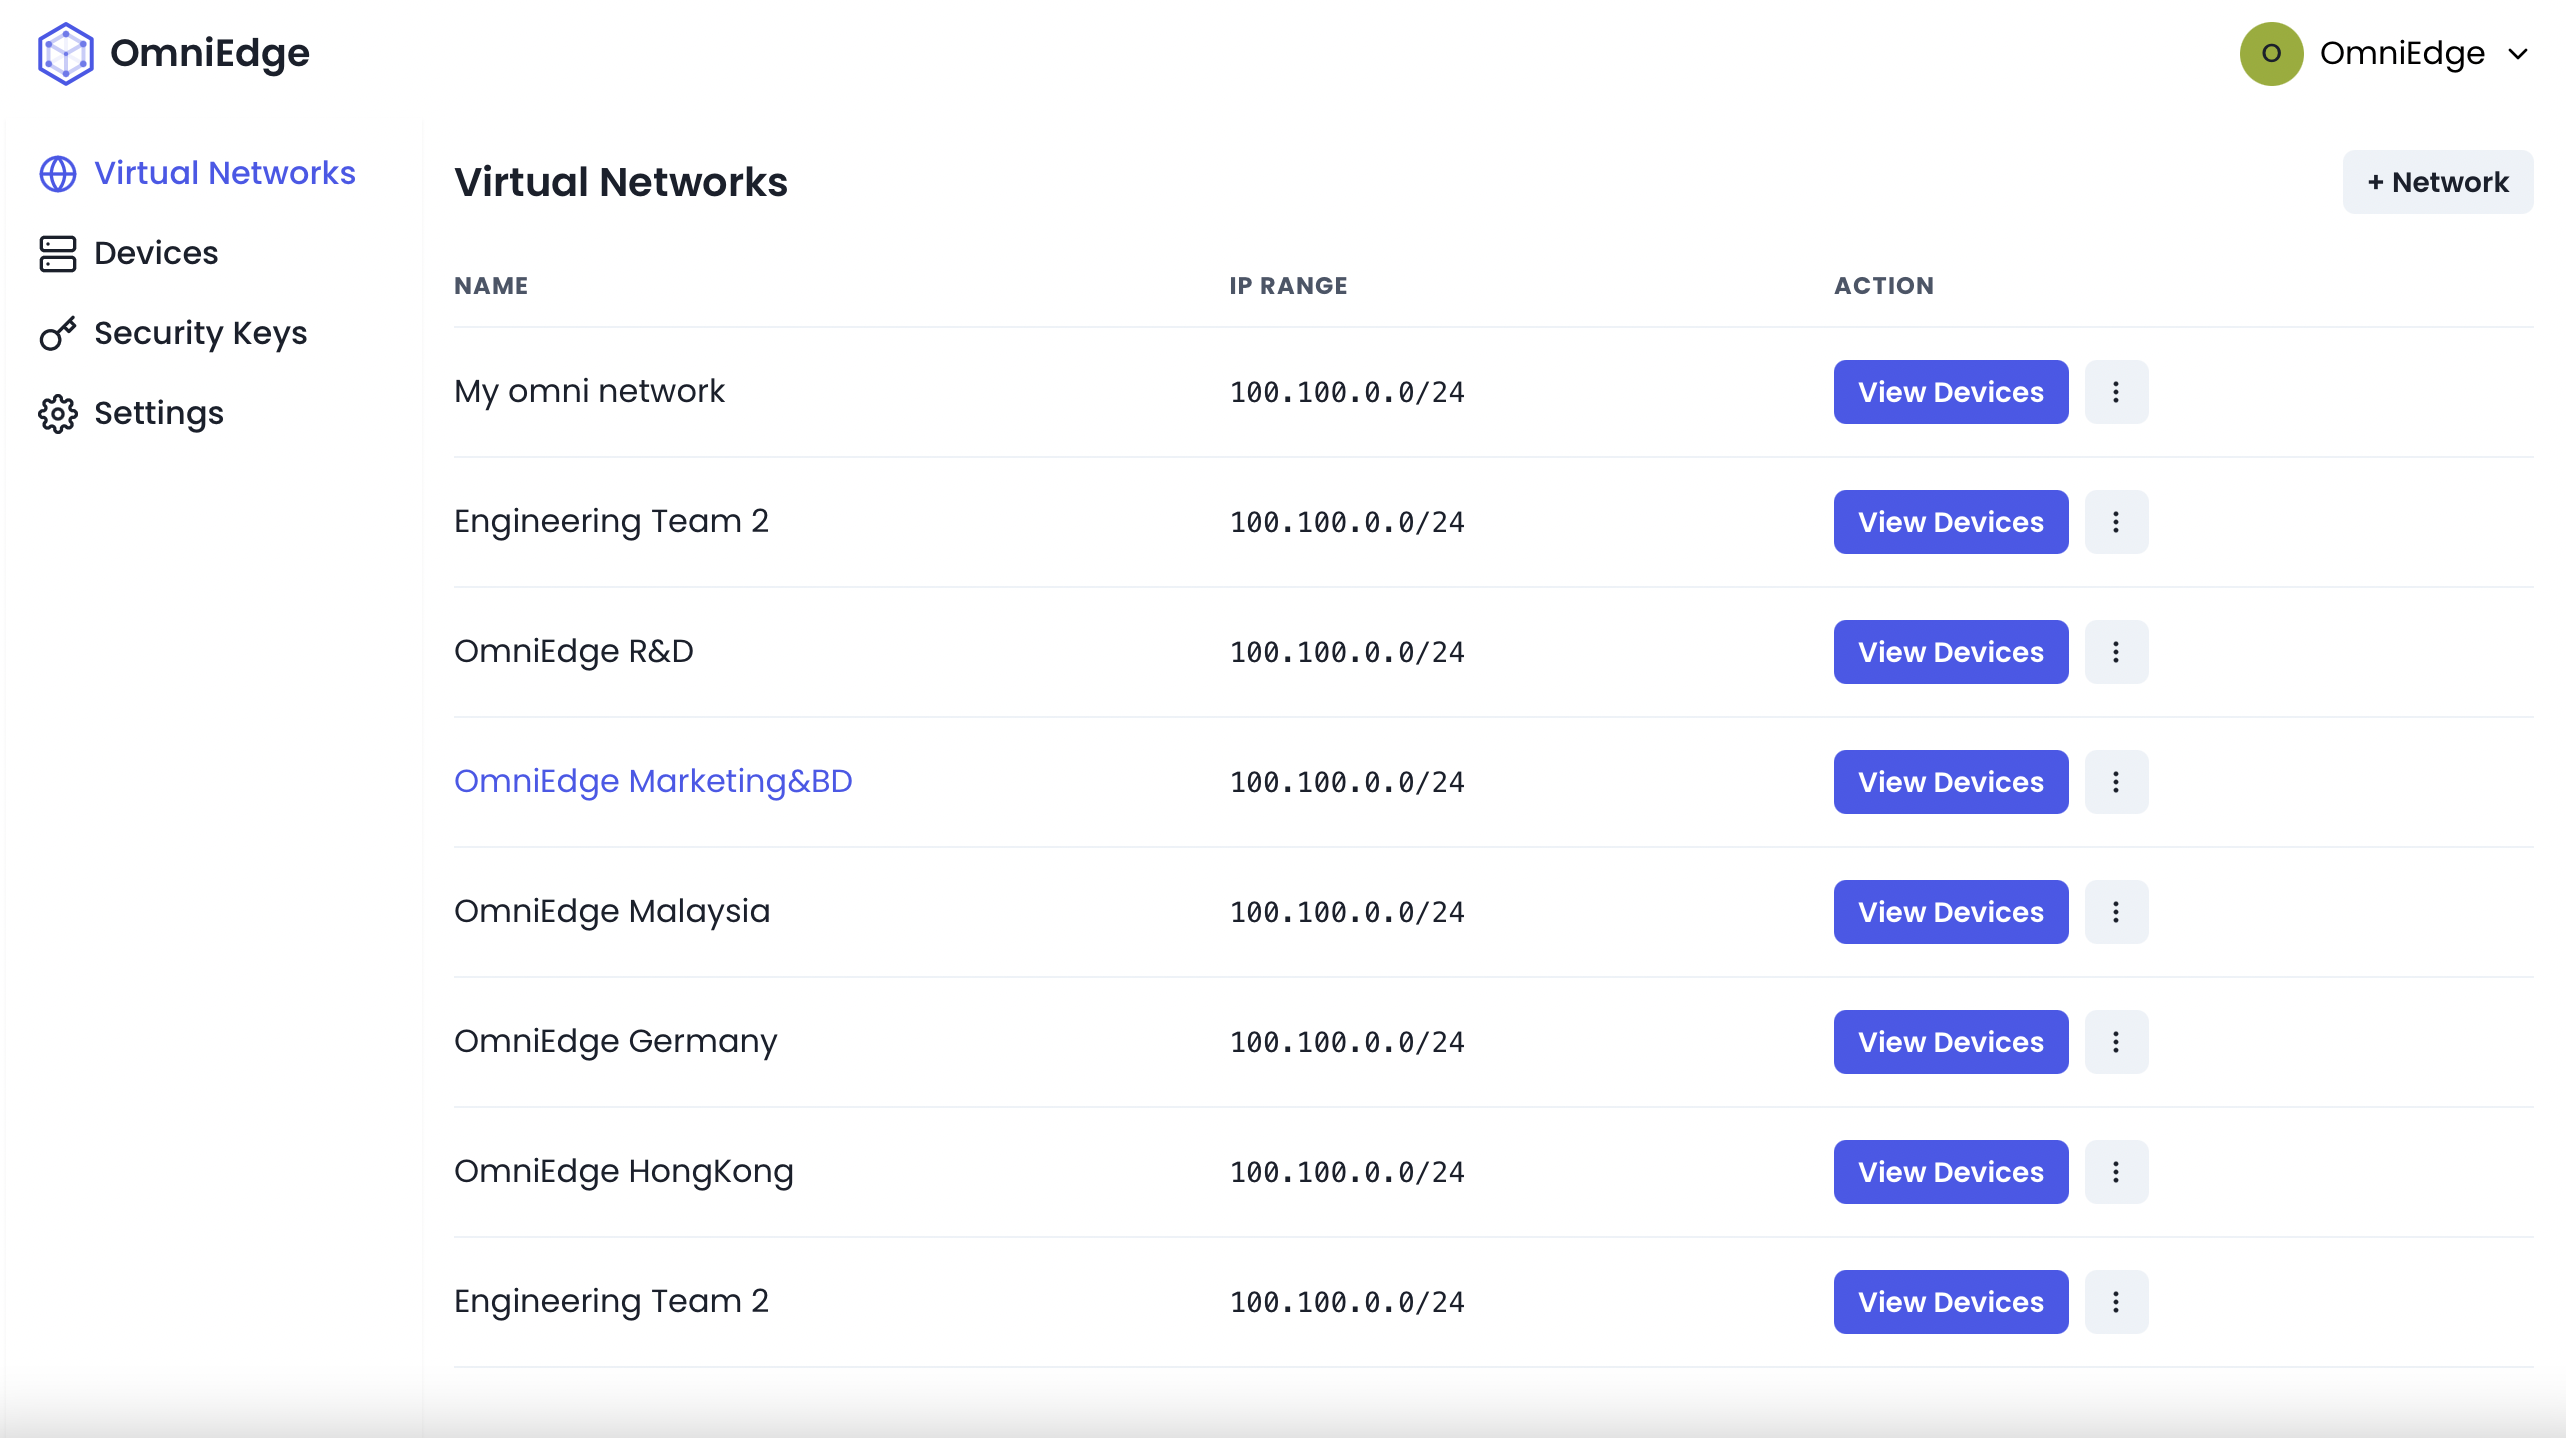The height and width of the screenshot is (1438, 2566).
Task: Click the OmniEdge cube logo icon
Action: (x=66, y=53)
